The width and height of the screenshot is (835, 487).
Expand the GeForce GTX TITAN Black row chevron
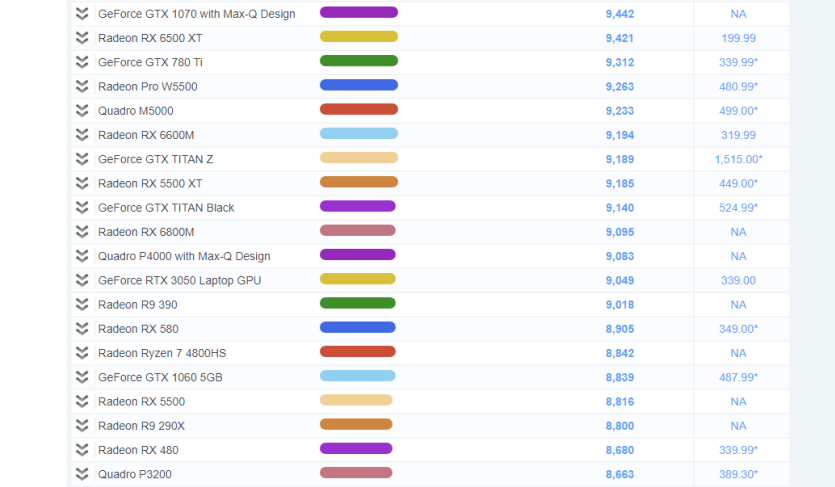click(x=81, y=208)
